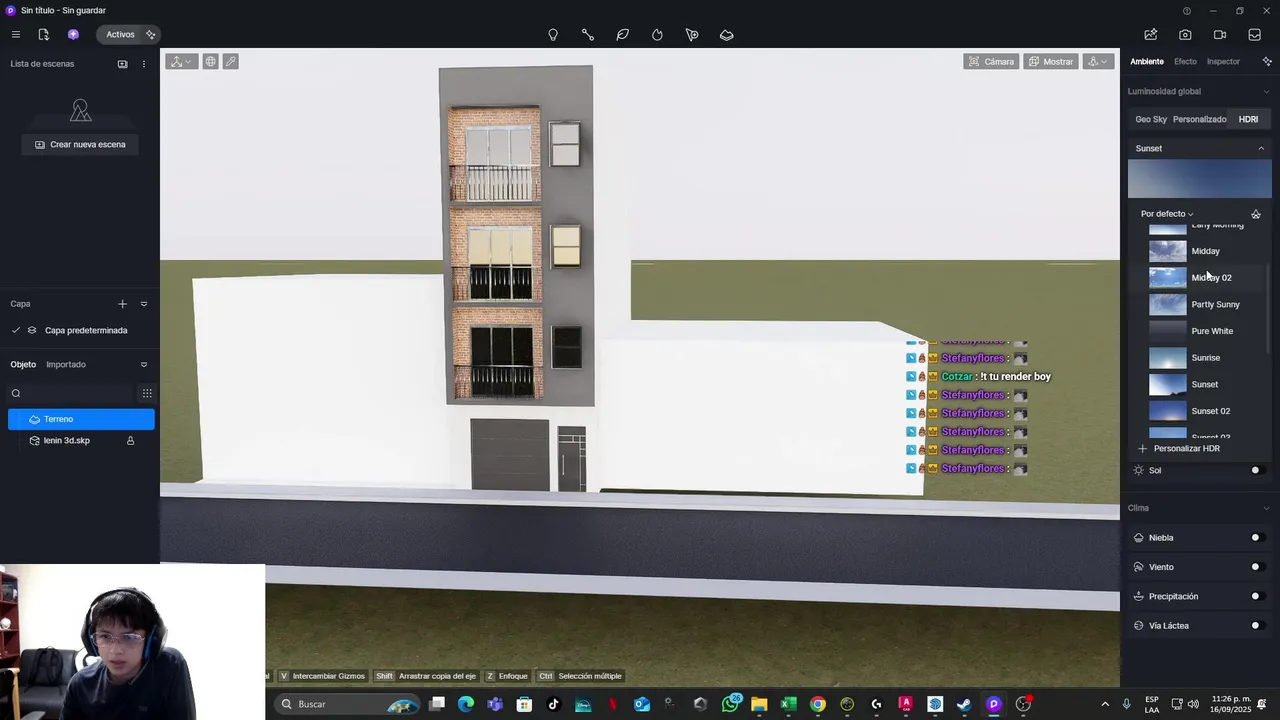Open the purple AI assistant icon
The image size is (1280, 720).
(x=73, y=34)
